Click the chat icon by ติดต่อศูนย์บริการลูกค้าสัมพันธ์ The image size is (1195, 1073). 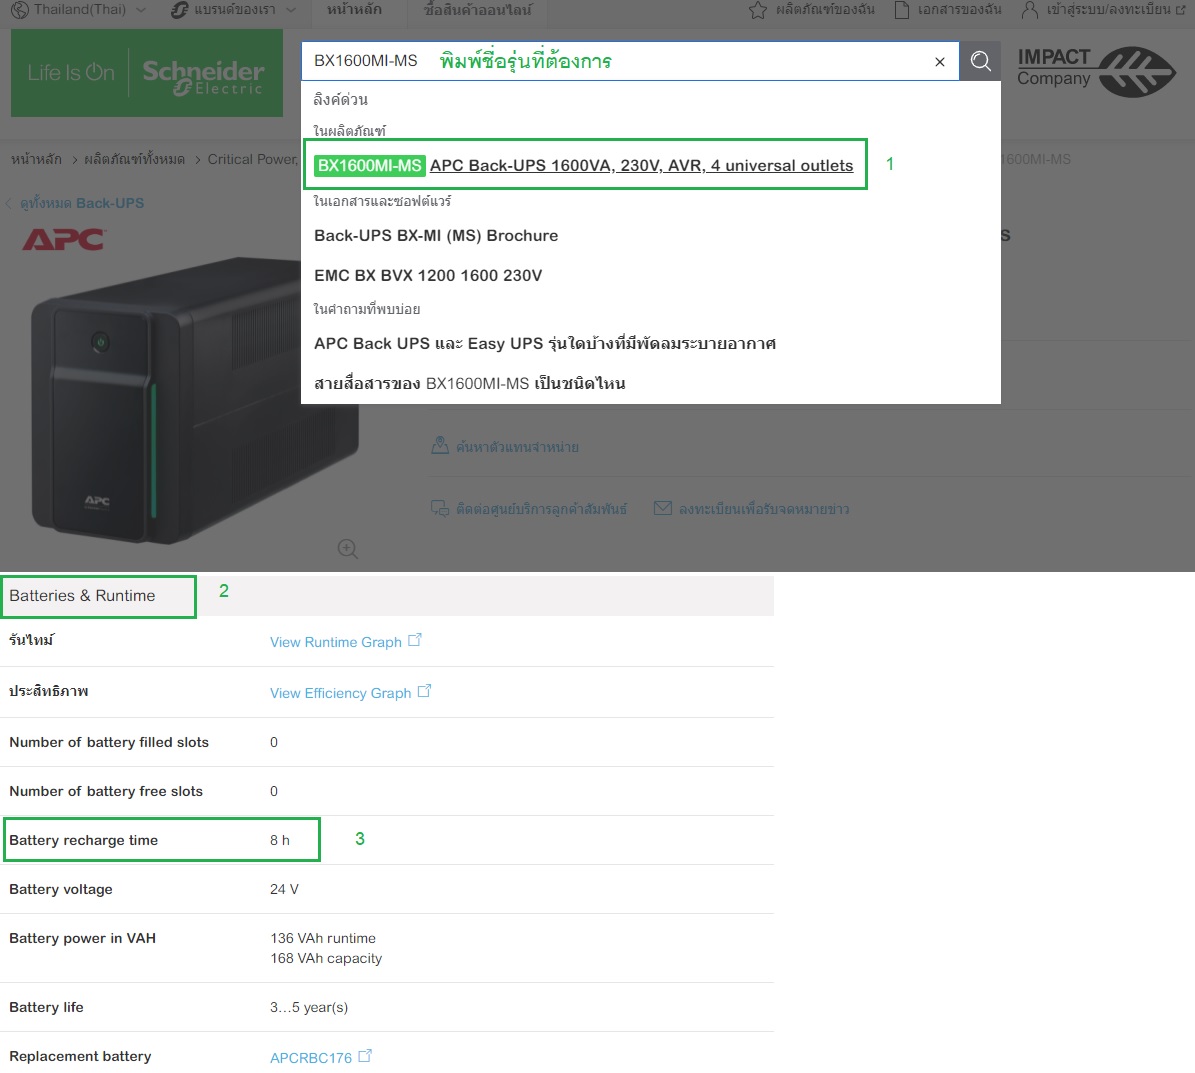point(440,508)
